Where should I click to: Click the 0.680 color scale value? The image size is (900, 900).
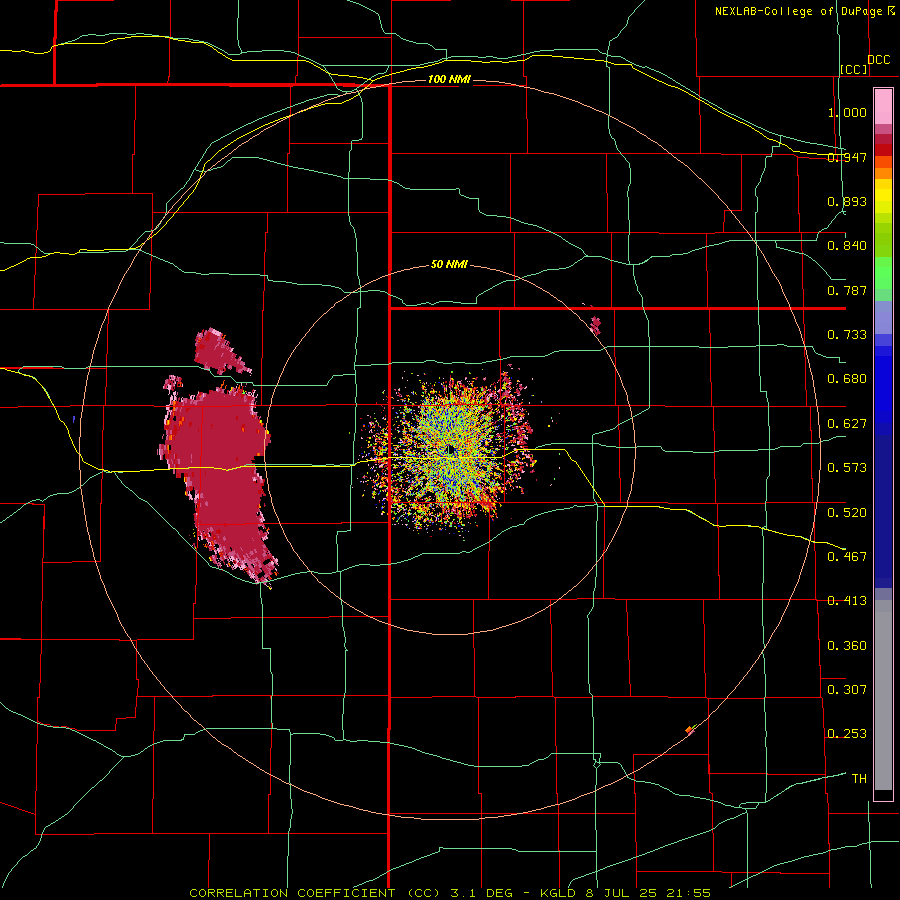pyautogui.click(x=847, y=379)
